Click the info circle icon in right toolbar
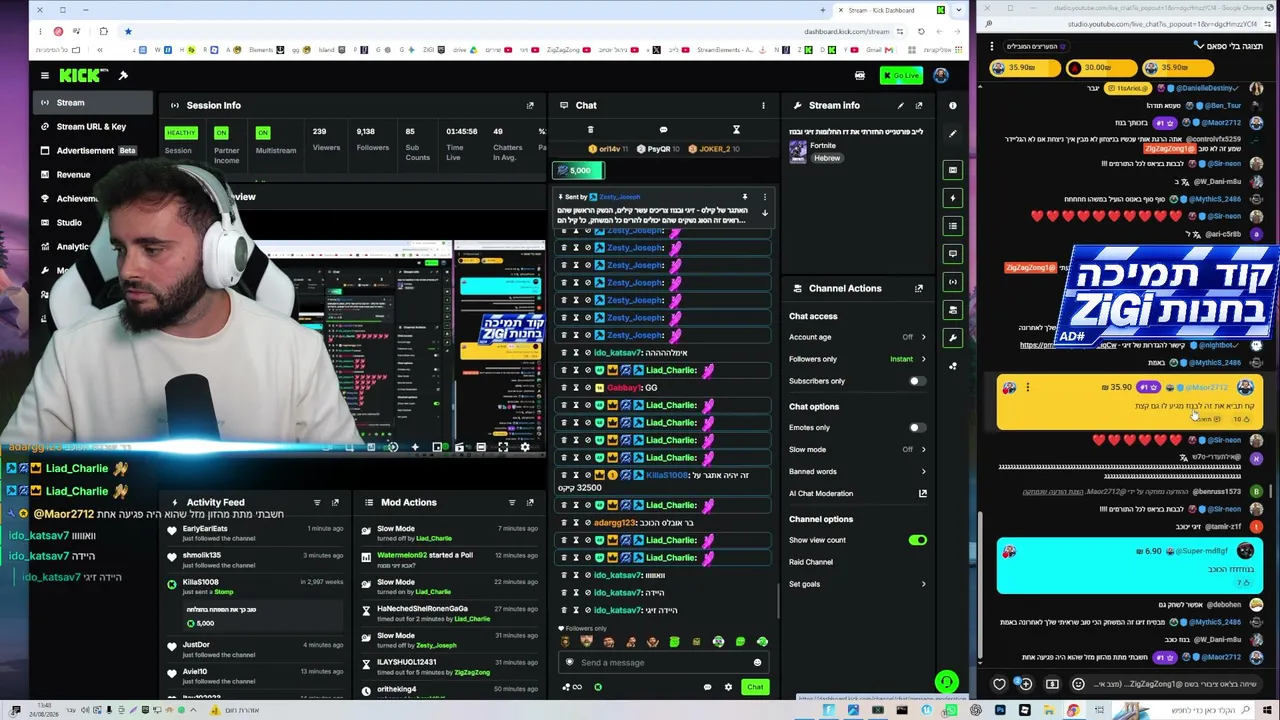The image size is (1280, 720). (953, 105)
